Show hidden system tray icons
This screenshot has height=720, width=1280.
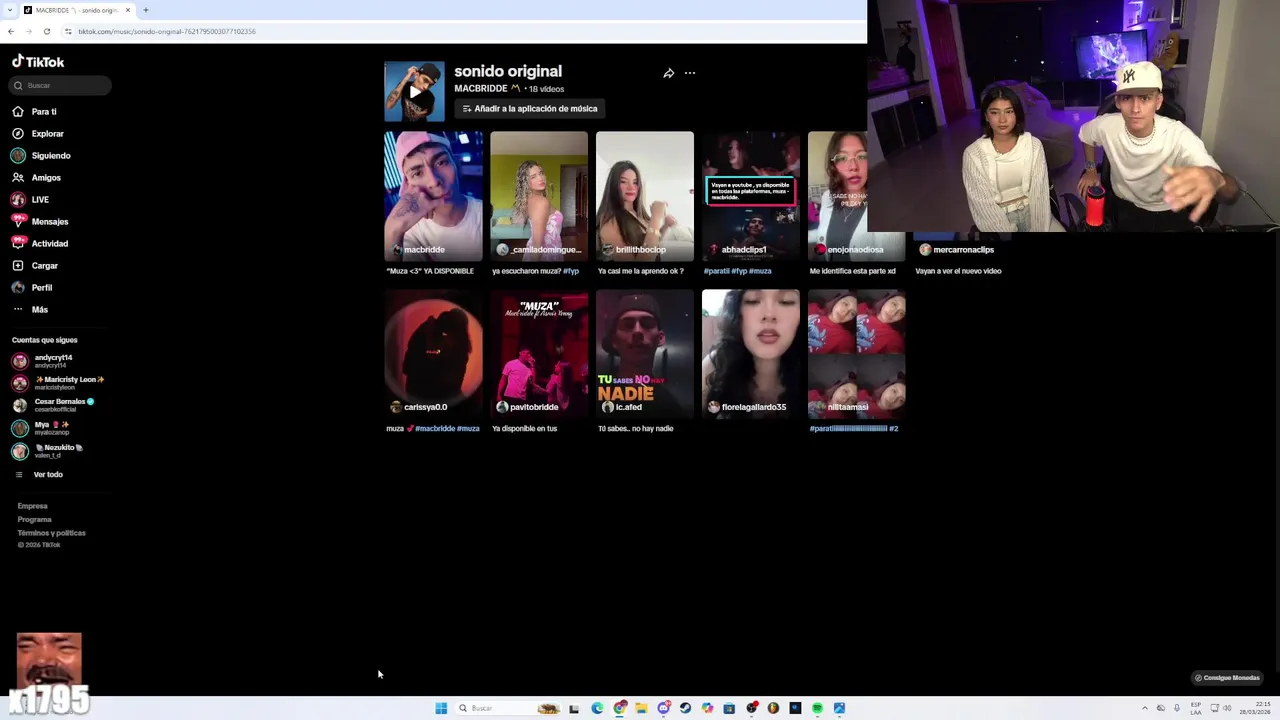coord(1145,708)
